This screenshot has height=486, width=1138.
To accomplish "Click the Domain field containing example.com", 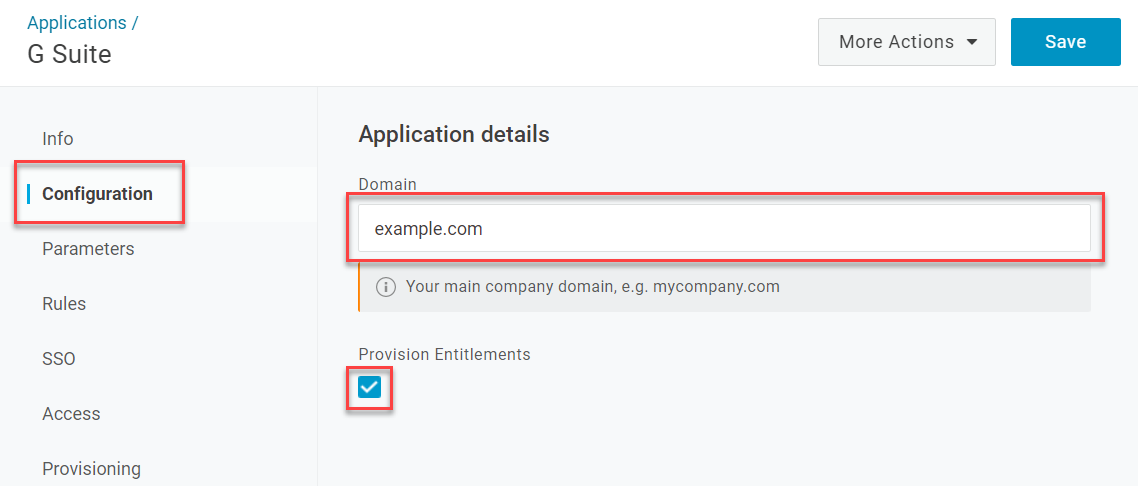I will tap(724, 228).
